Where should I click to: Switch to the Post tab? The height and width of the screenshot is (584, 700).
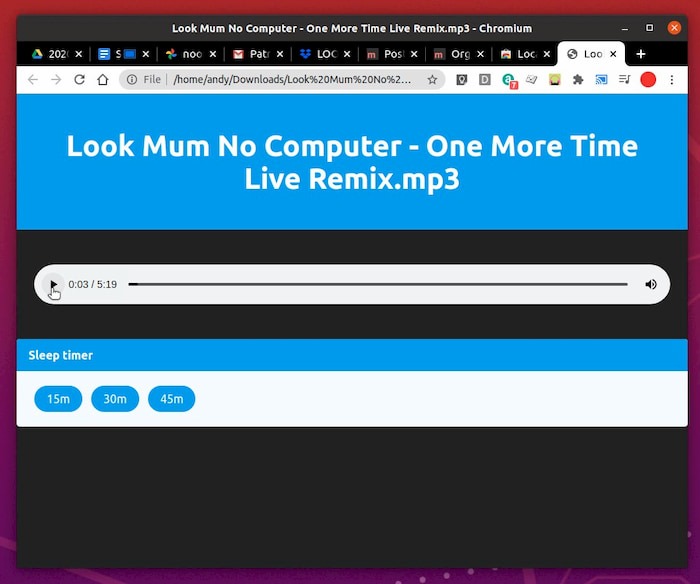click(385, 54)
